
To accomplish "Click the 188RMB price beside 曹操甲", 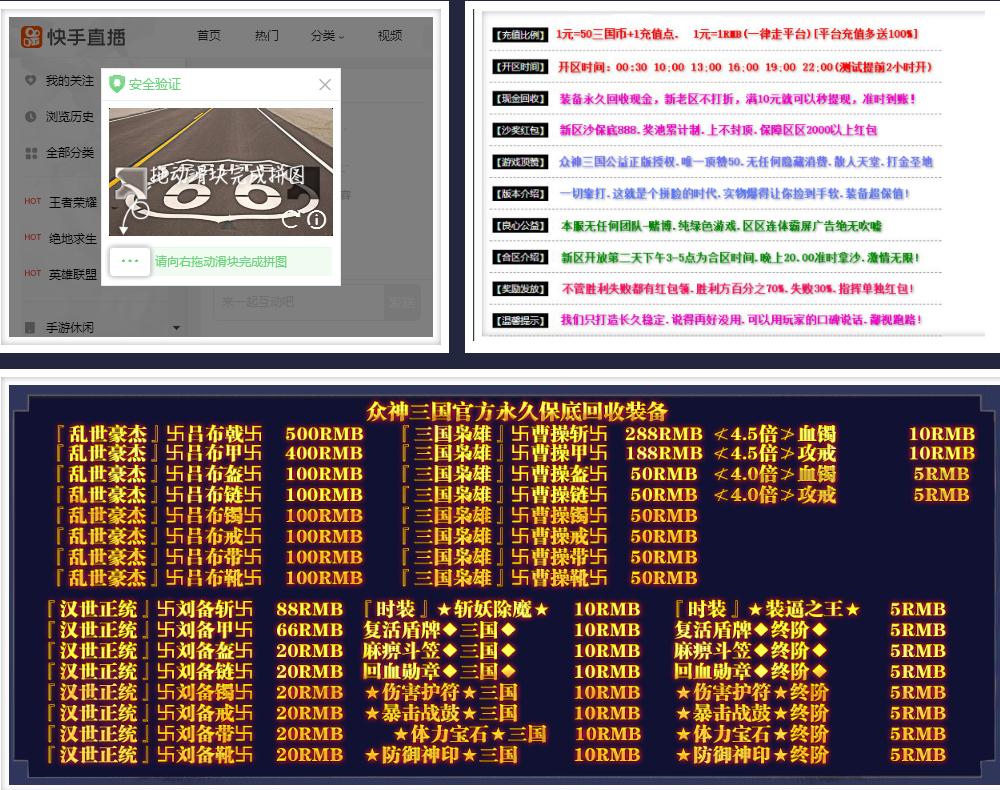I will coord(663,453).
